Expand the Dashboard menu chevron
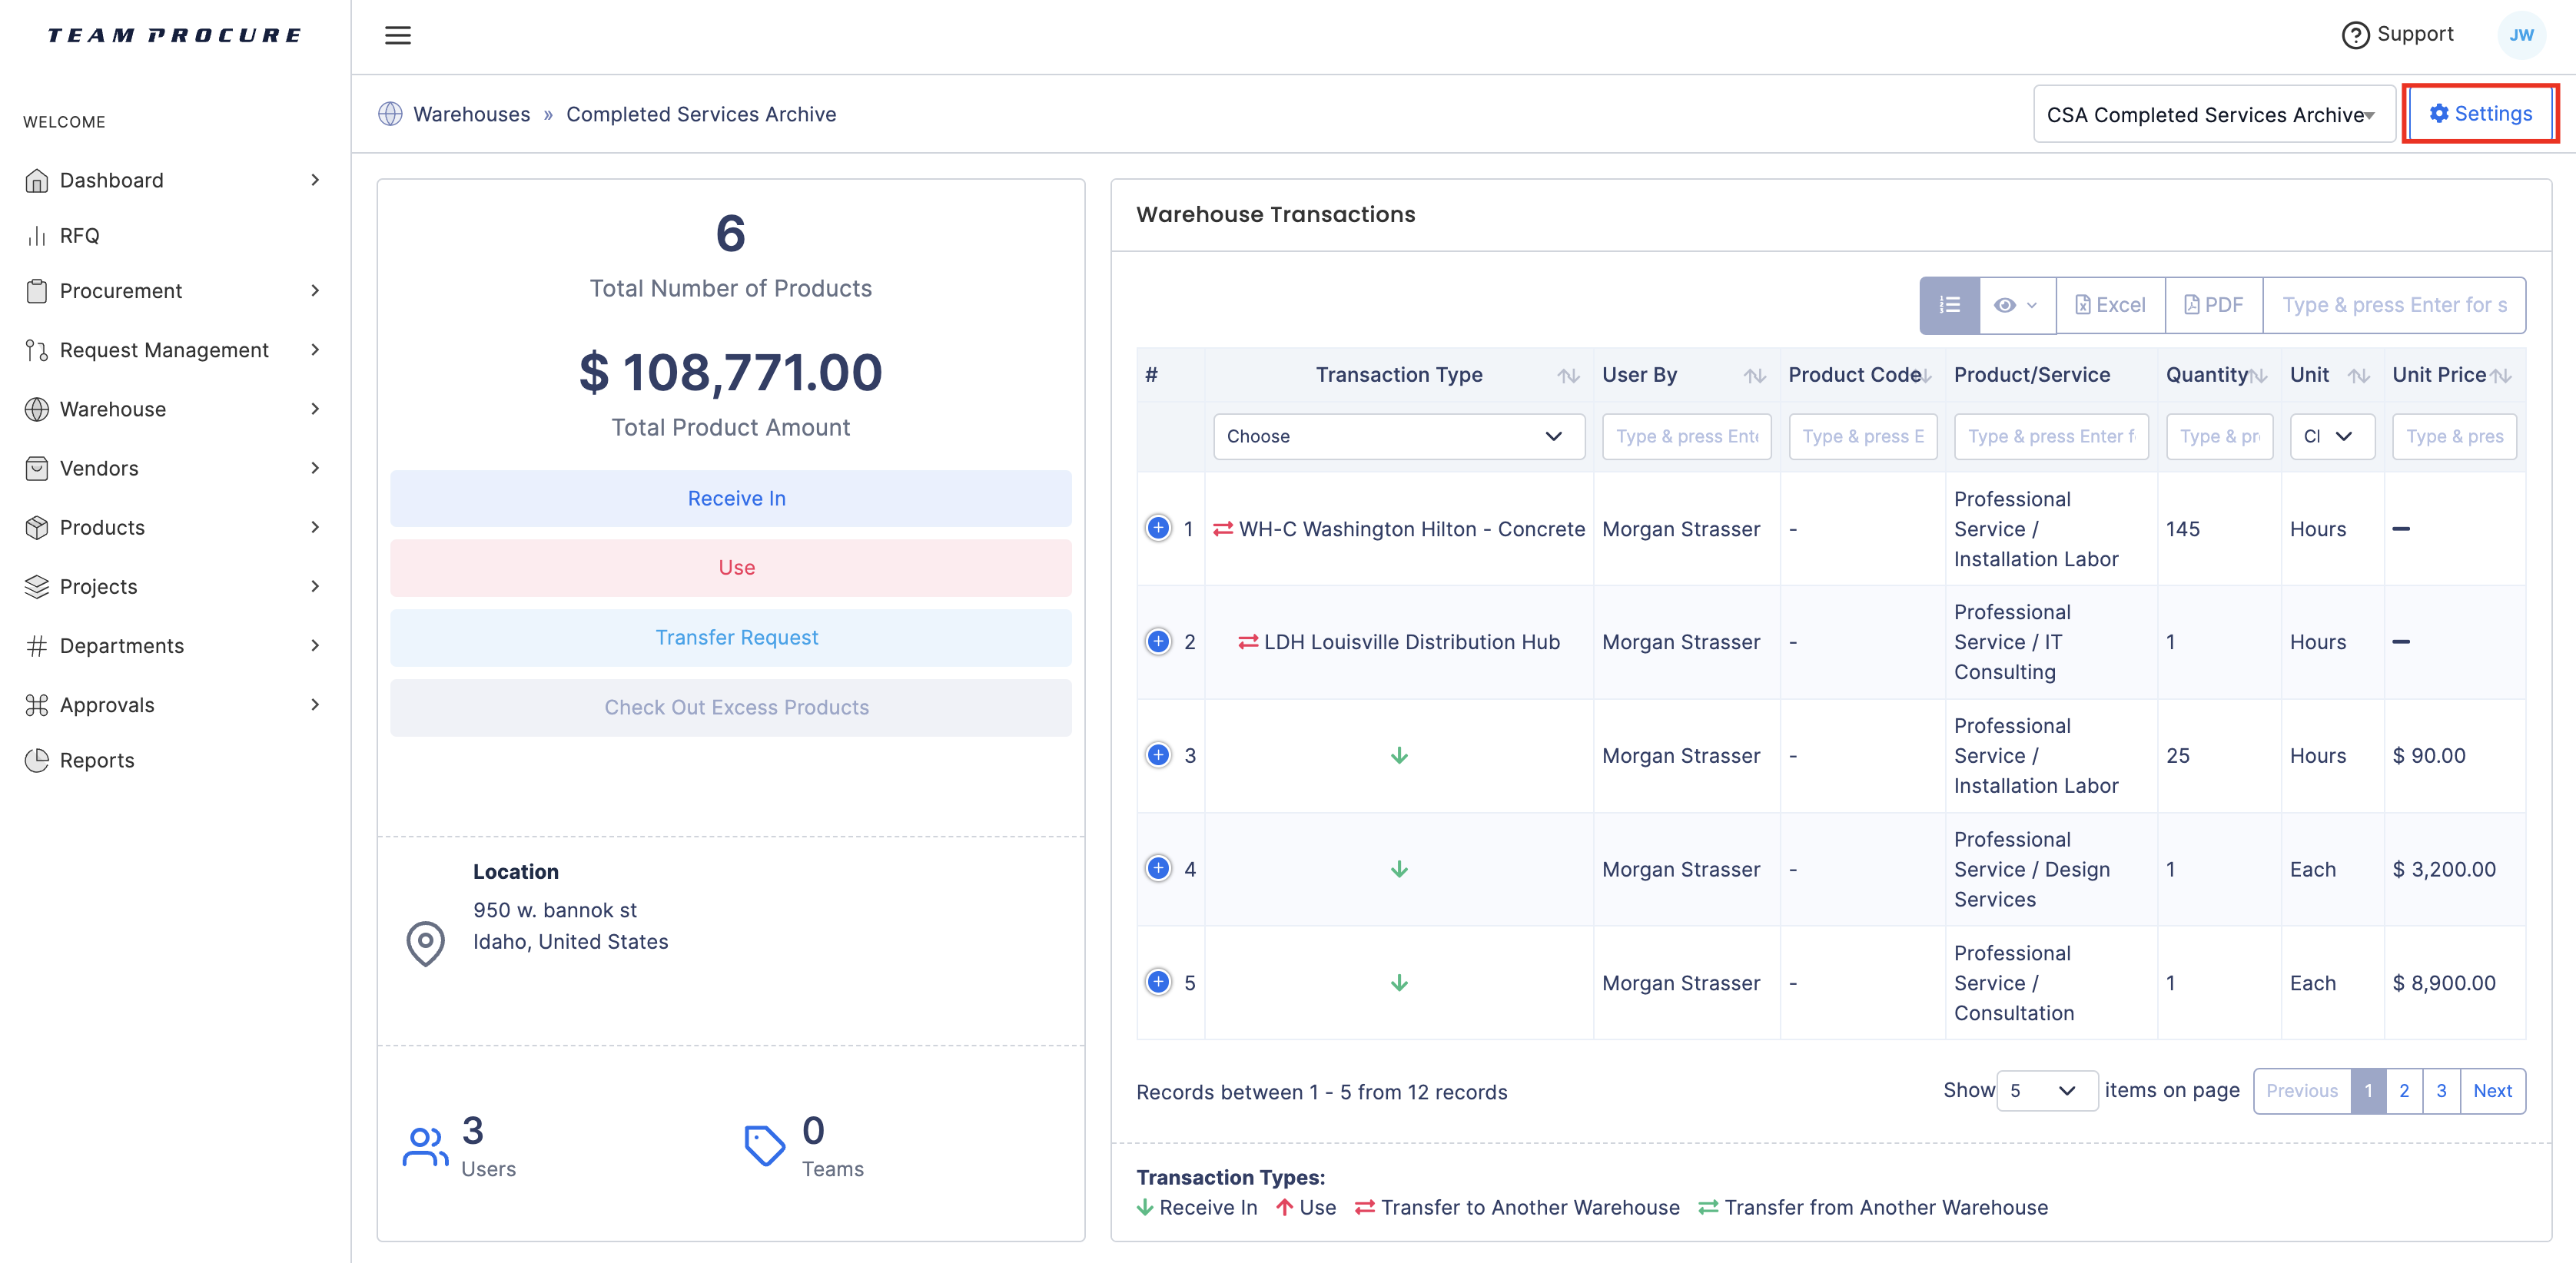 click(315, 180)
